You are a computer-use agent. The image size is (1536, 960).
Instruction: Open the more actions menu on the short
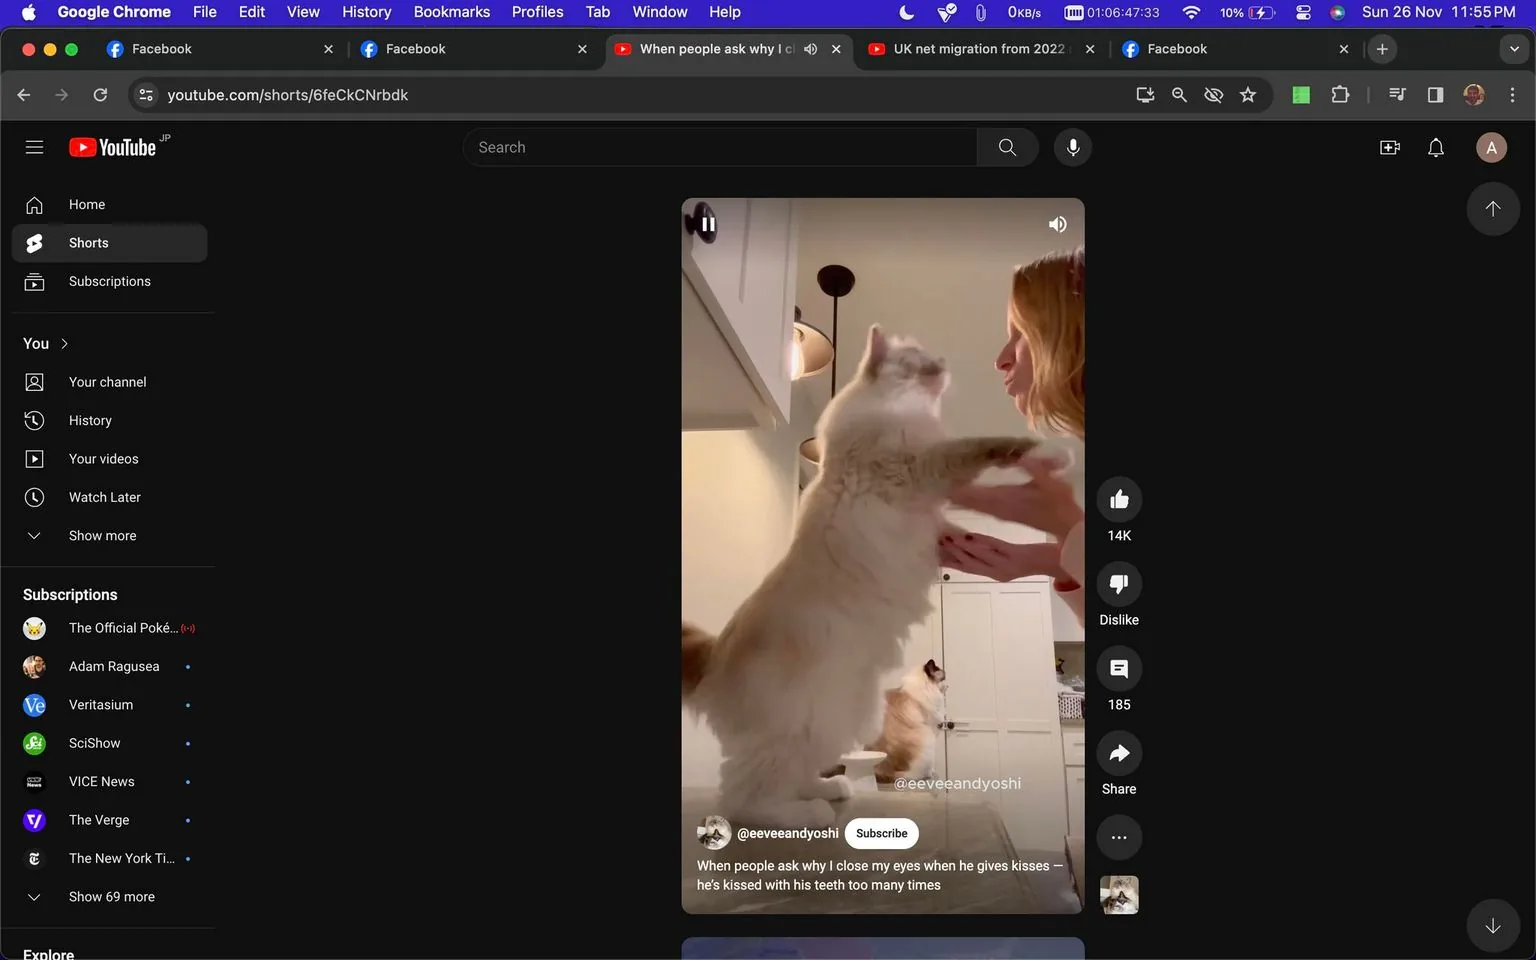click(1118, 837)
